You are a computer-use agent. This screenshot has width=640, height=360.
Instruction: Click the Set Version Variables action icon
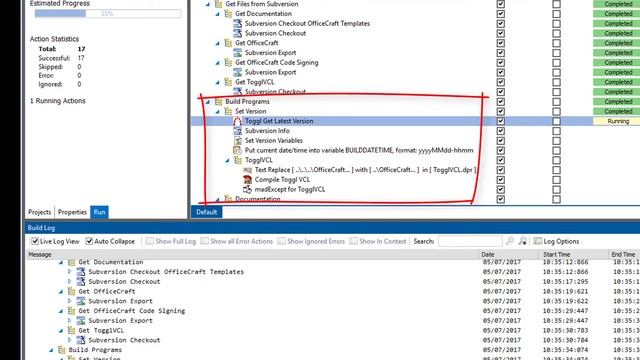237,140
